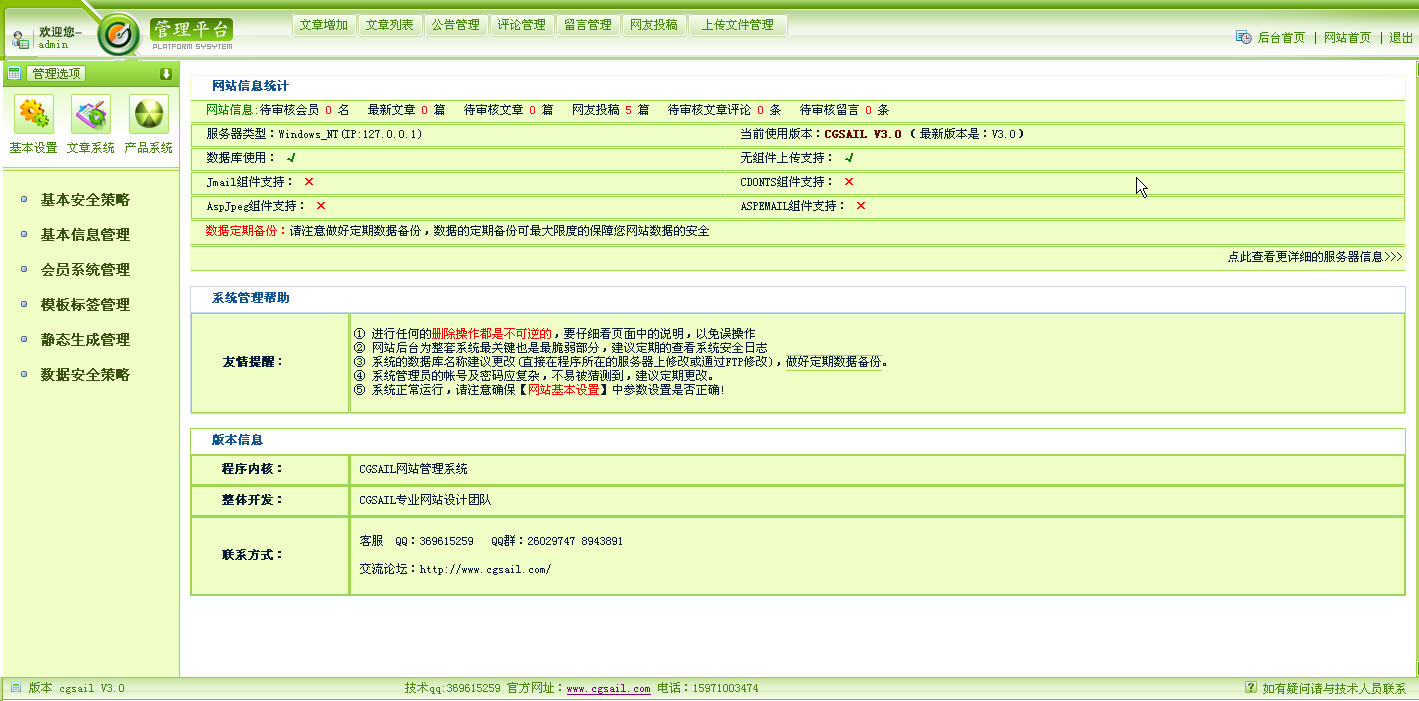Collapse 管理选项 with green arrow
Viewport: 1419px width, 701px height.
[166, 73]
